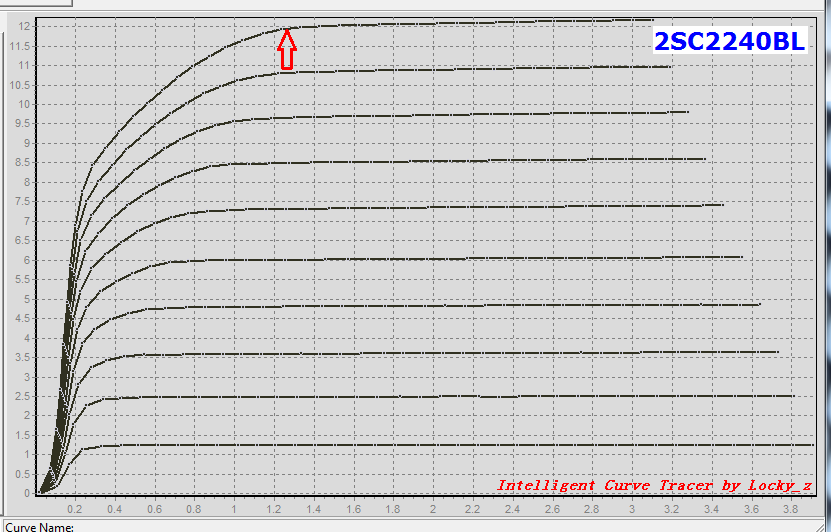
Task: Click the 6.5 label on the vertical axis
Action: pos(24,241)
